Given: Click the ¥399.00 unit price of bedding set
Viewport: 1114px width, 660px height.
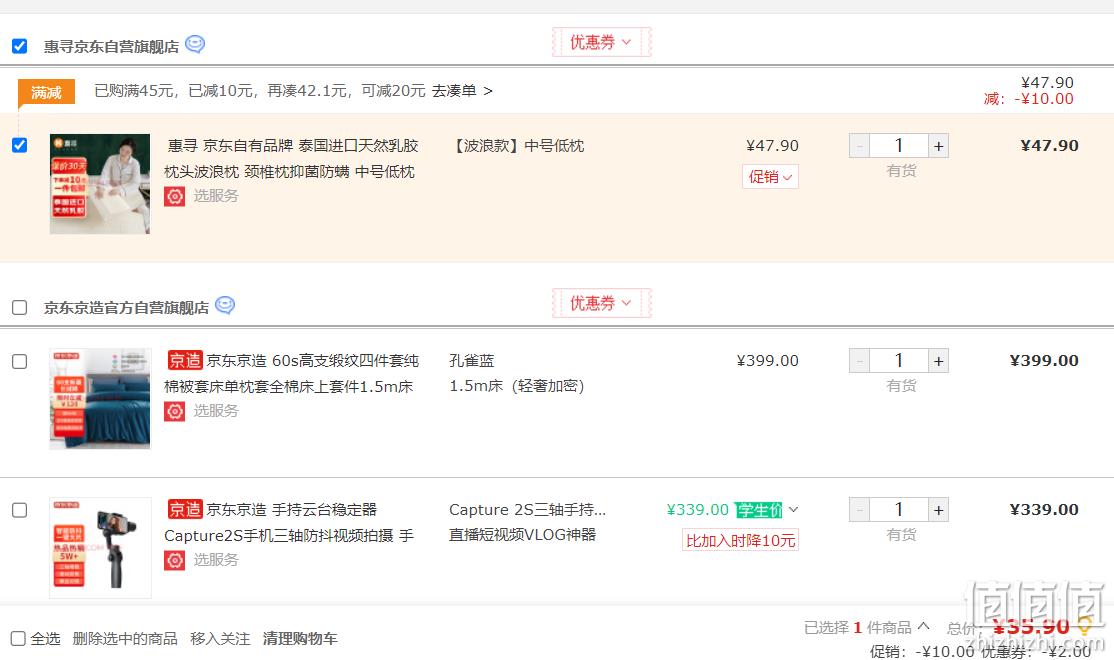Looking at the screenshot, I should [767, 361].
